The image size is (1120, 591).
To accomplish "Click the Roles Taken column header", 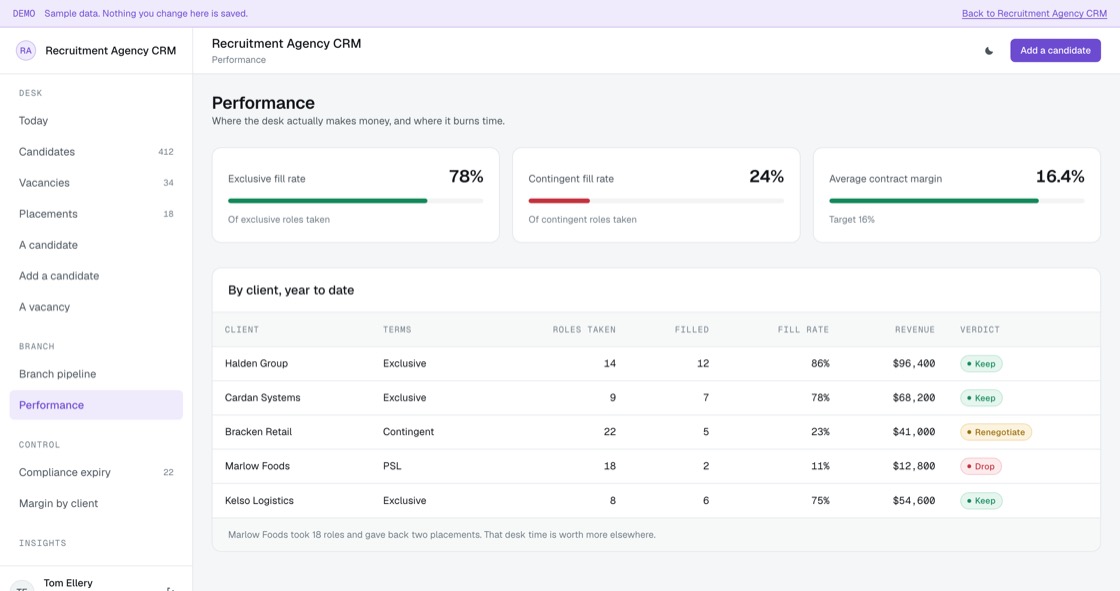I will (x=584, y=329).
